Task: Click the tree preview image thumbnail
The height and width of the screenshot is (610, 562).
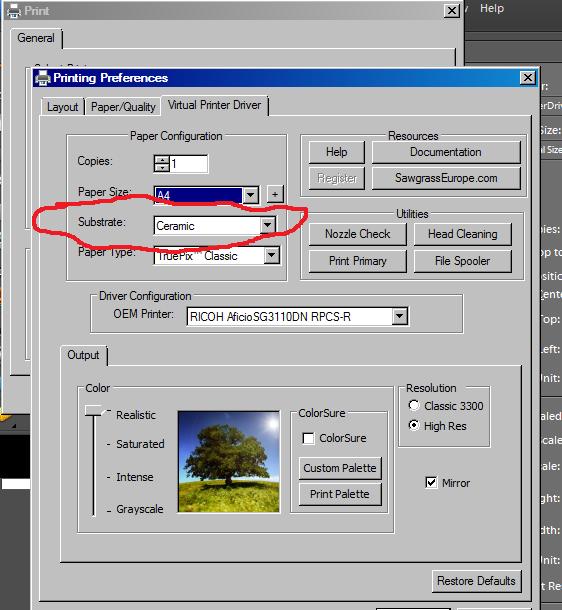Action: [x=229, y=461]
